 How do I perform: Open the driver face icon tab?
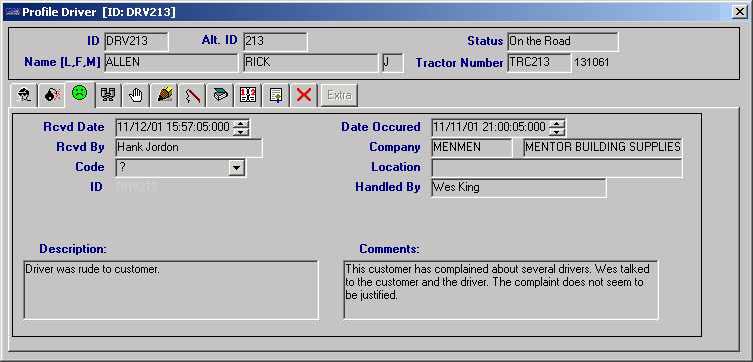[24, 95]
